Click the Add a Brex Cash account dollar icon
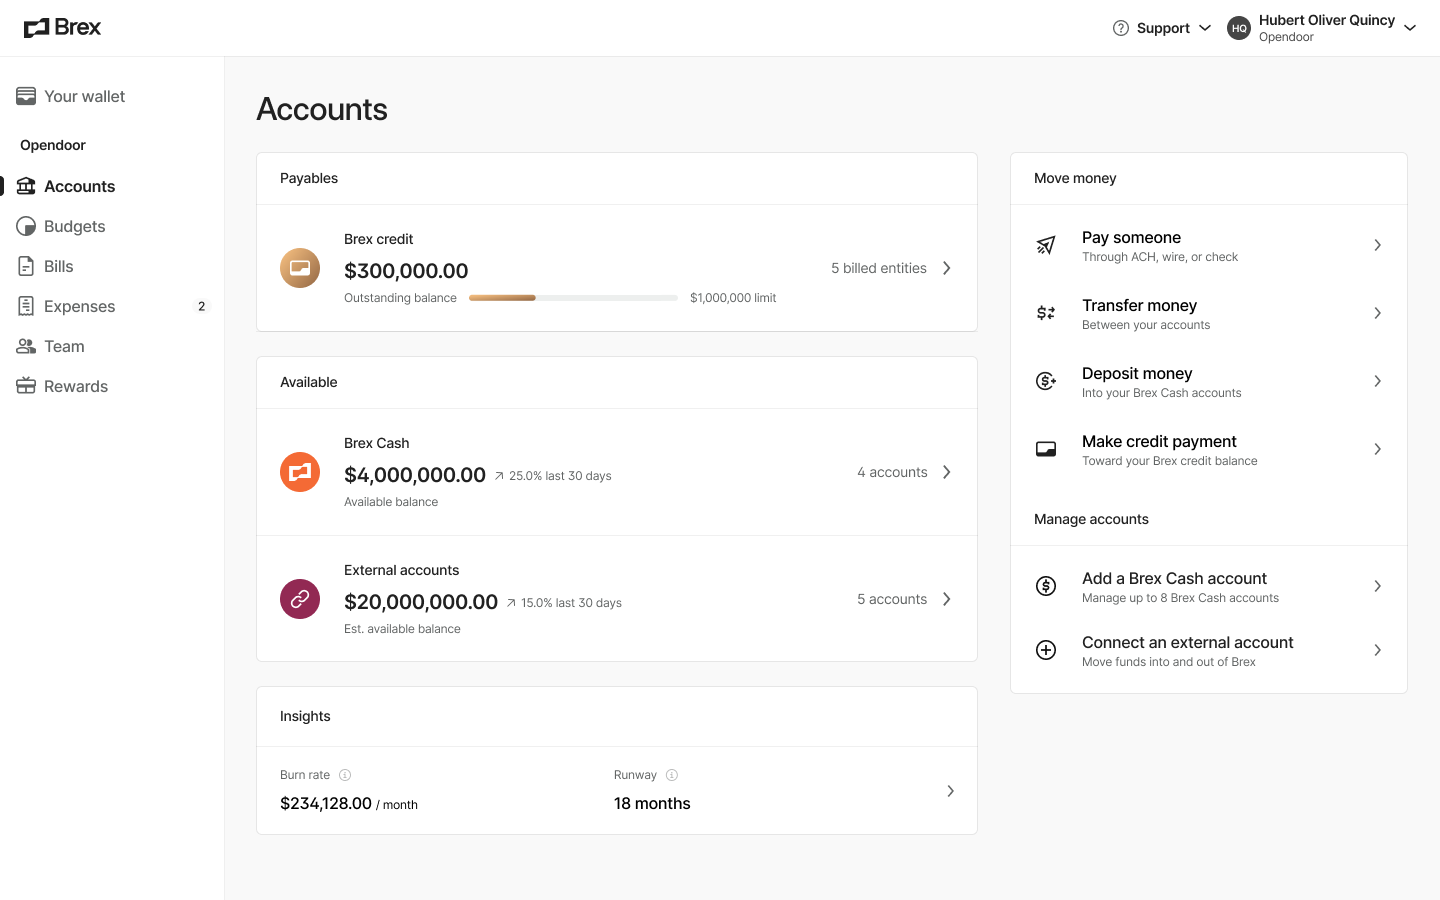 pyautogui.click(x=1046, y=586)
